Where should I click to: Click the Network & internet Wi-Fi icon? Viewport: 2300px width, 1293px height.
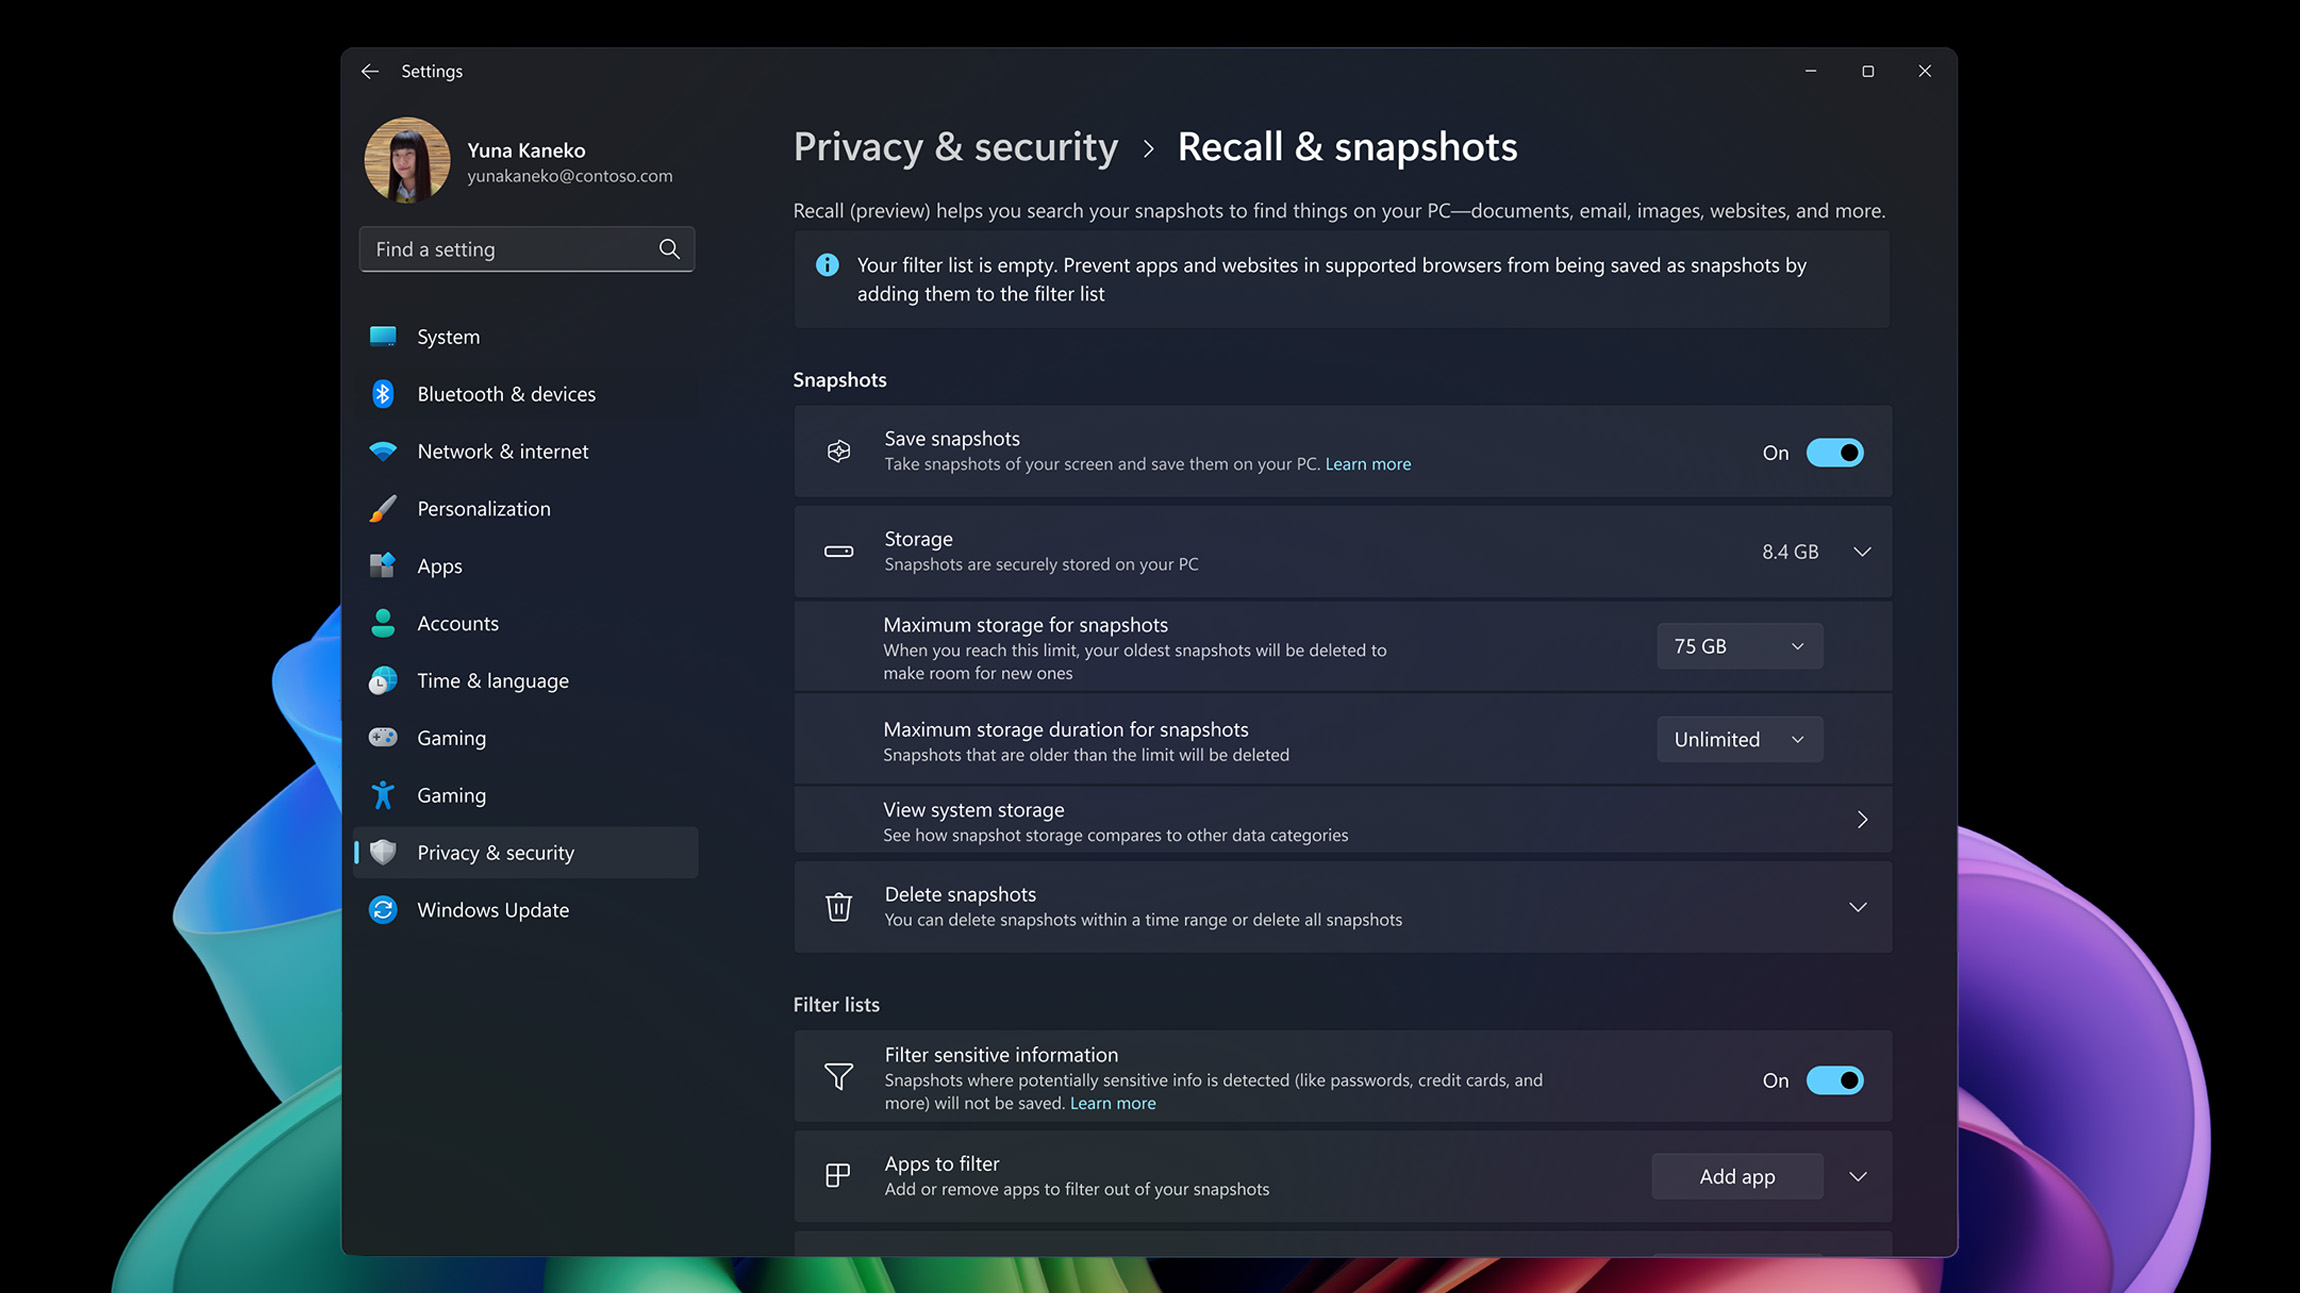(383, 451)
